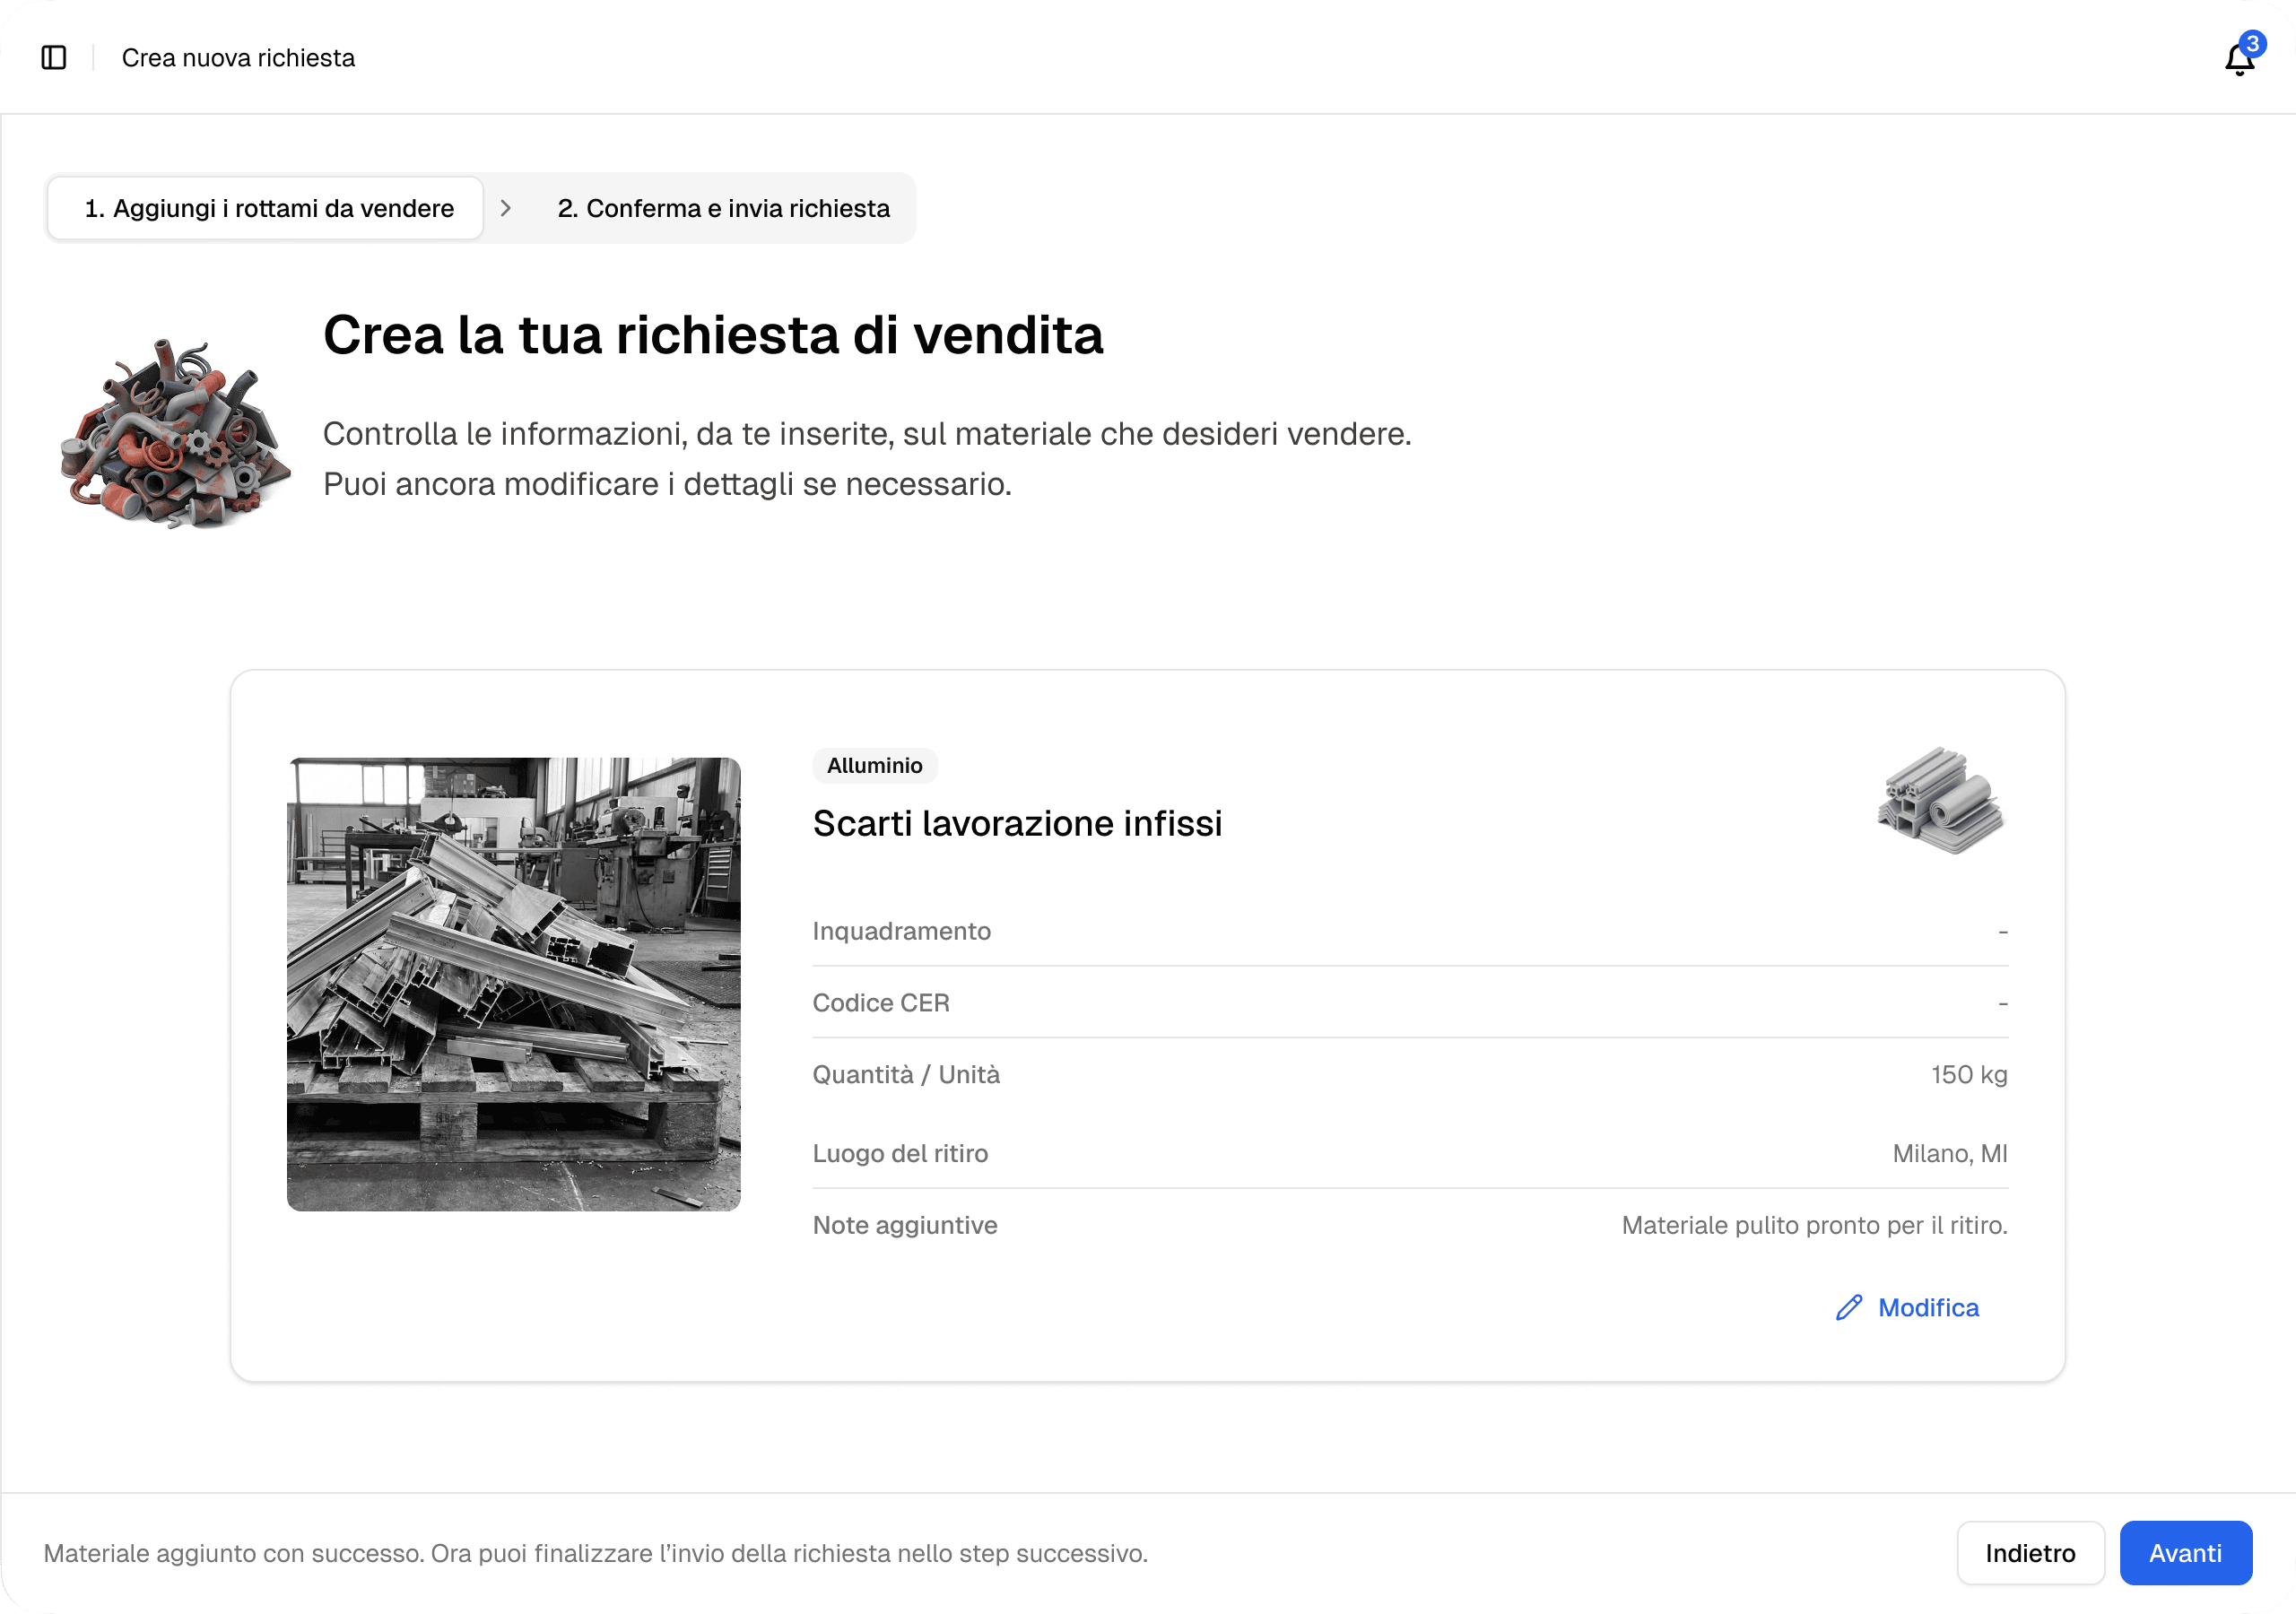The height and width of the screenshot is (1614, 2296).
Task: Click the Quantità / Unità label
Action: (906, 1075)
